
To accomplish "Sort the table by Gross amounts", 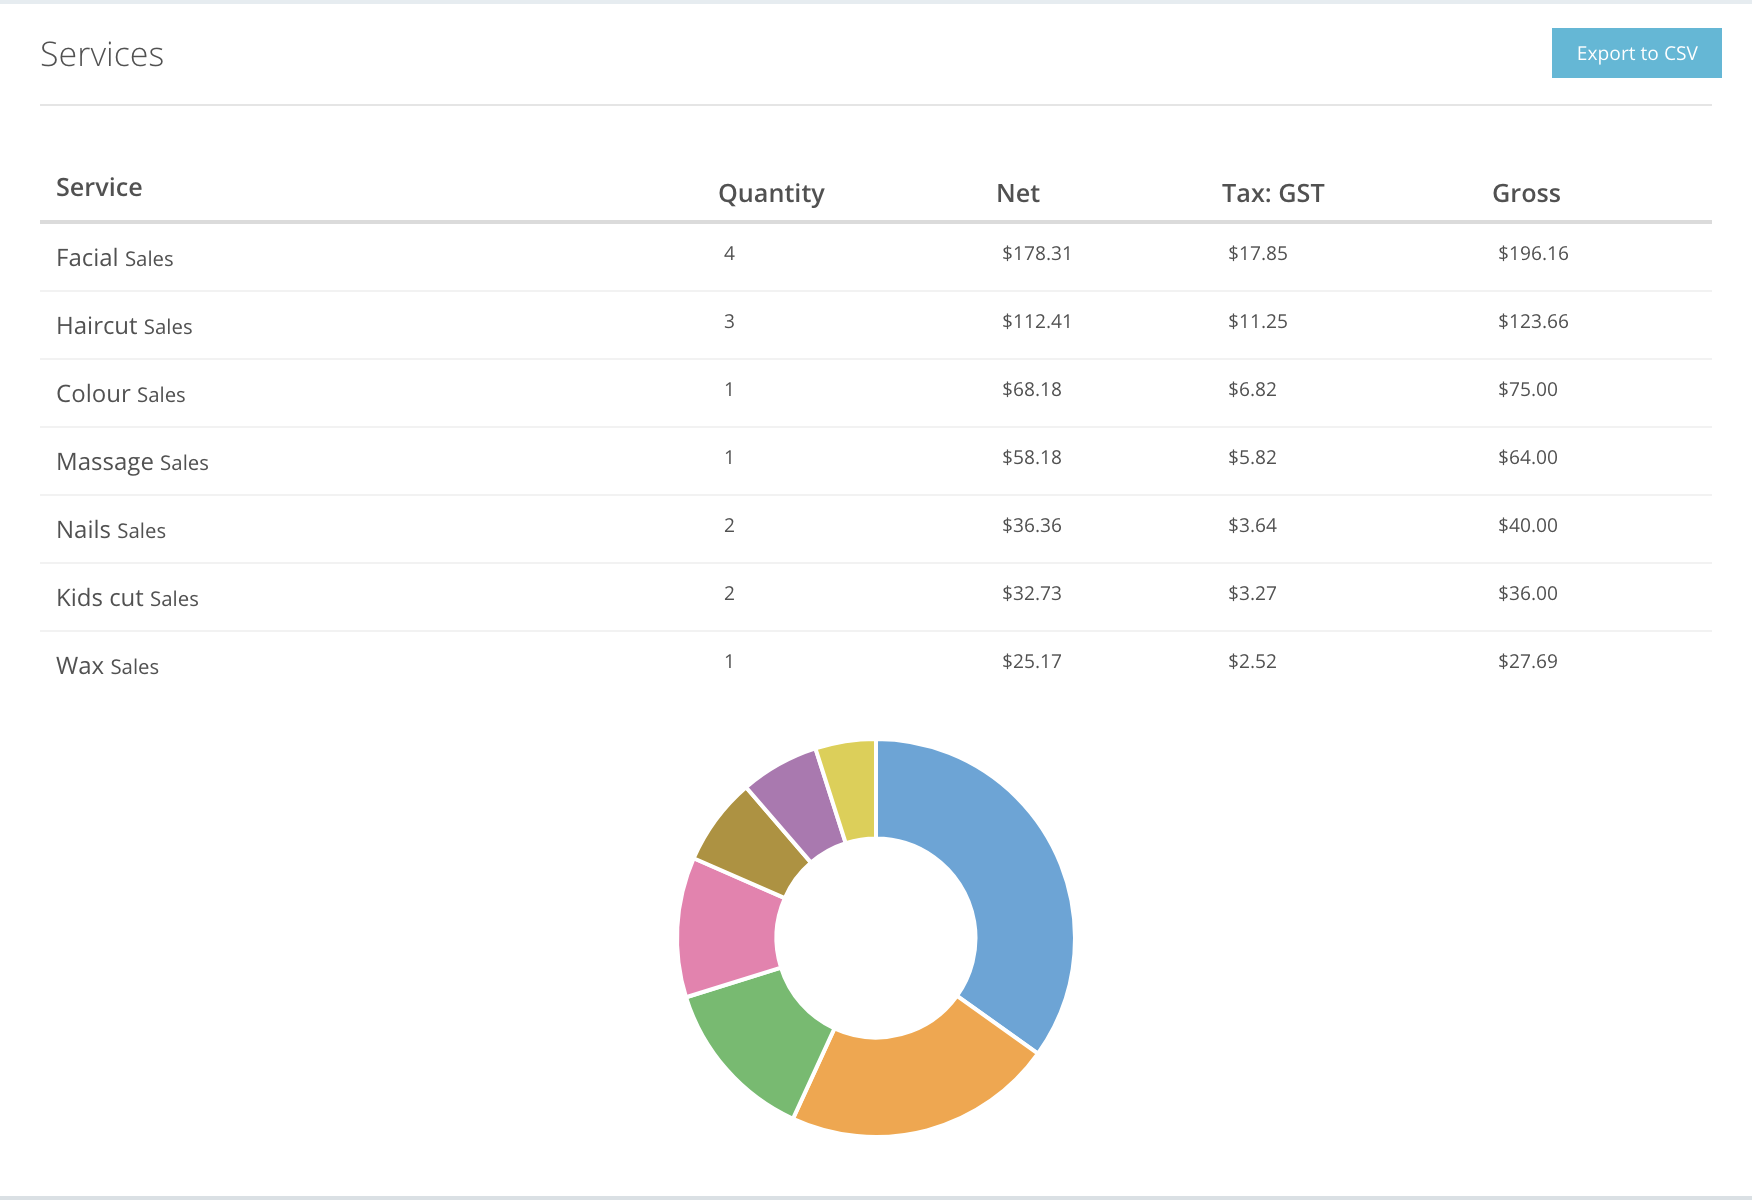I will (x=1526, y=193).
